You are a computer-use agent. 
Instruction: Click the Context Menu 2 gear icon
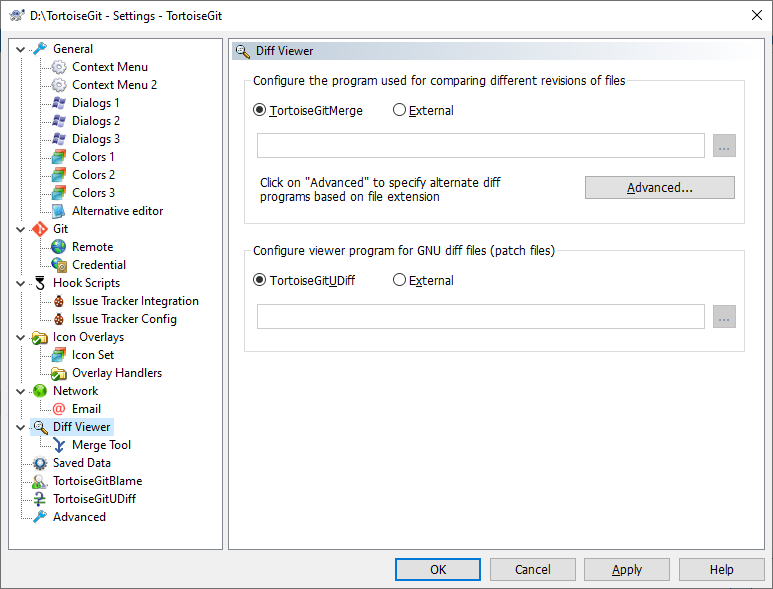click(x=59, y=85)
